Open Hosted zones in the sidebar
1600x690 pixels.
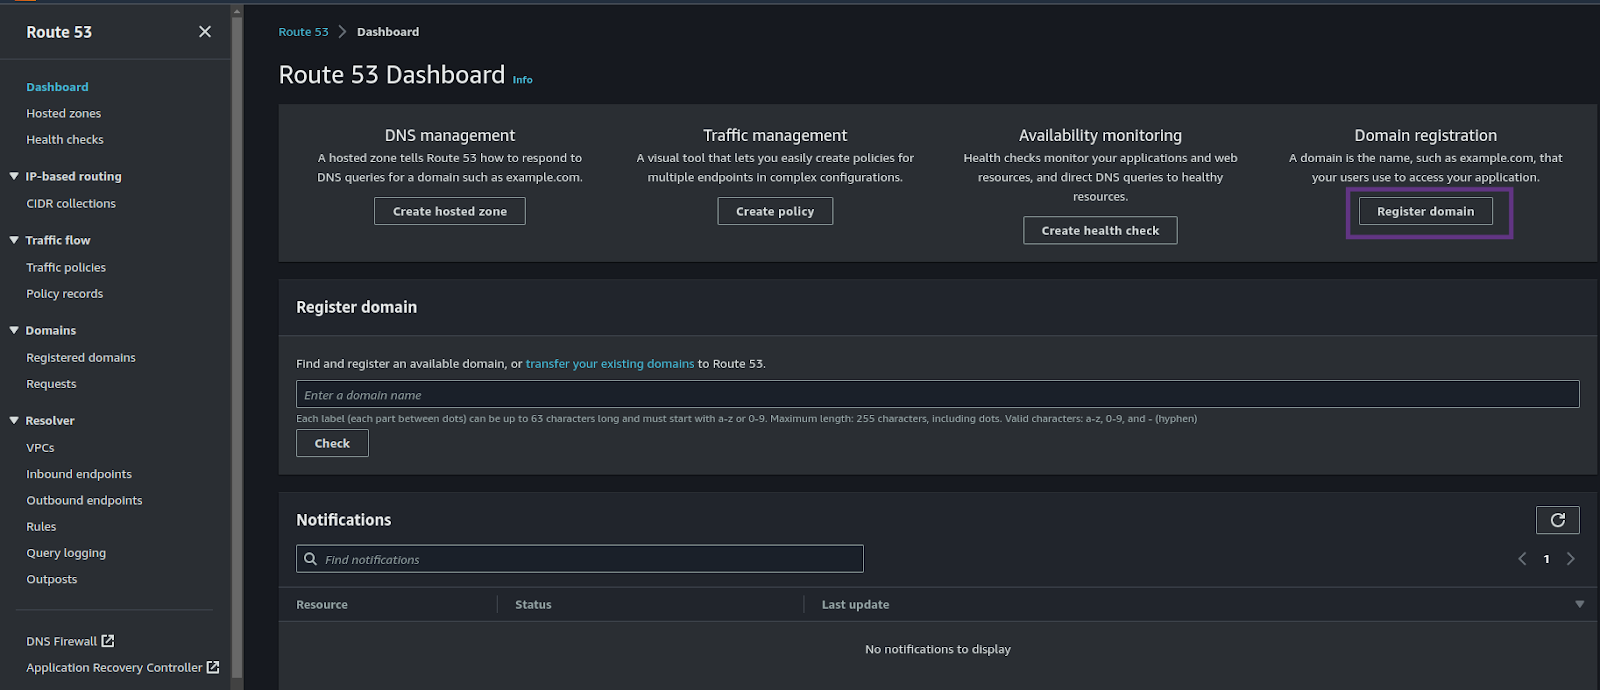click(63, 113)
